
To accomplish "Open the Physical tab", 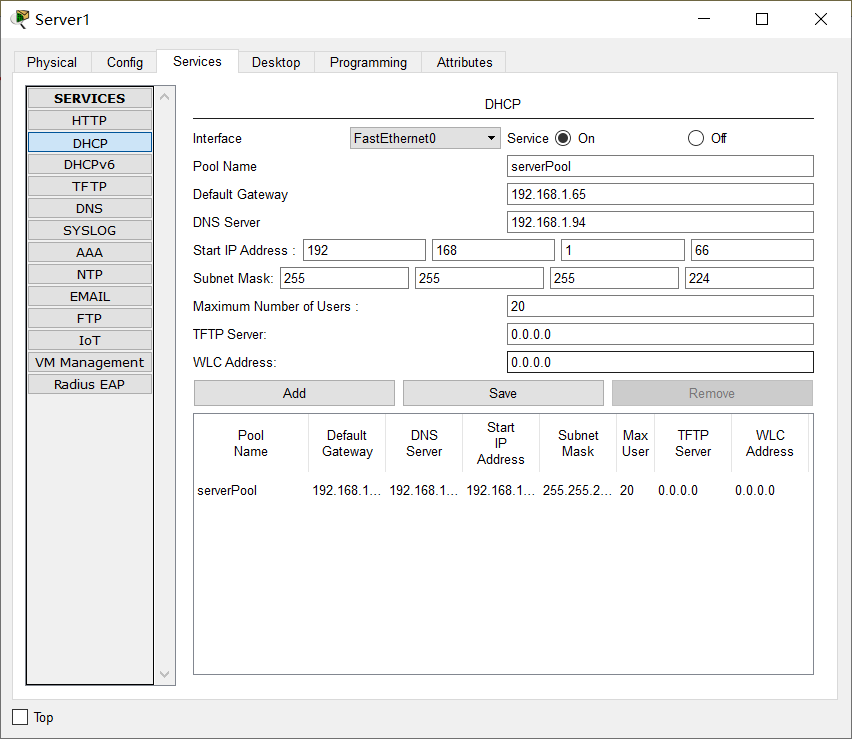I will pyautogui.click(x=52, y=62).
